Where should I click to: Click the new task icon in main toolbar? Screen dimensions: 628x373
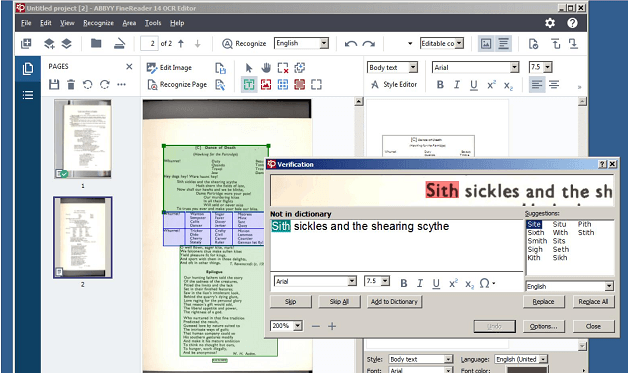26,43
